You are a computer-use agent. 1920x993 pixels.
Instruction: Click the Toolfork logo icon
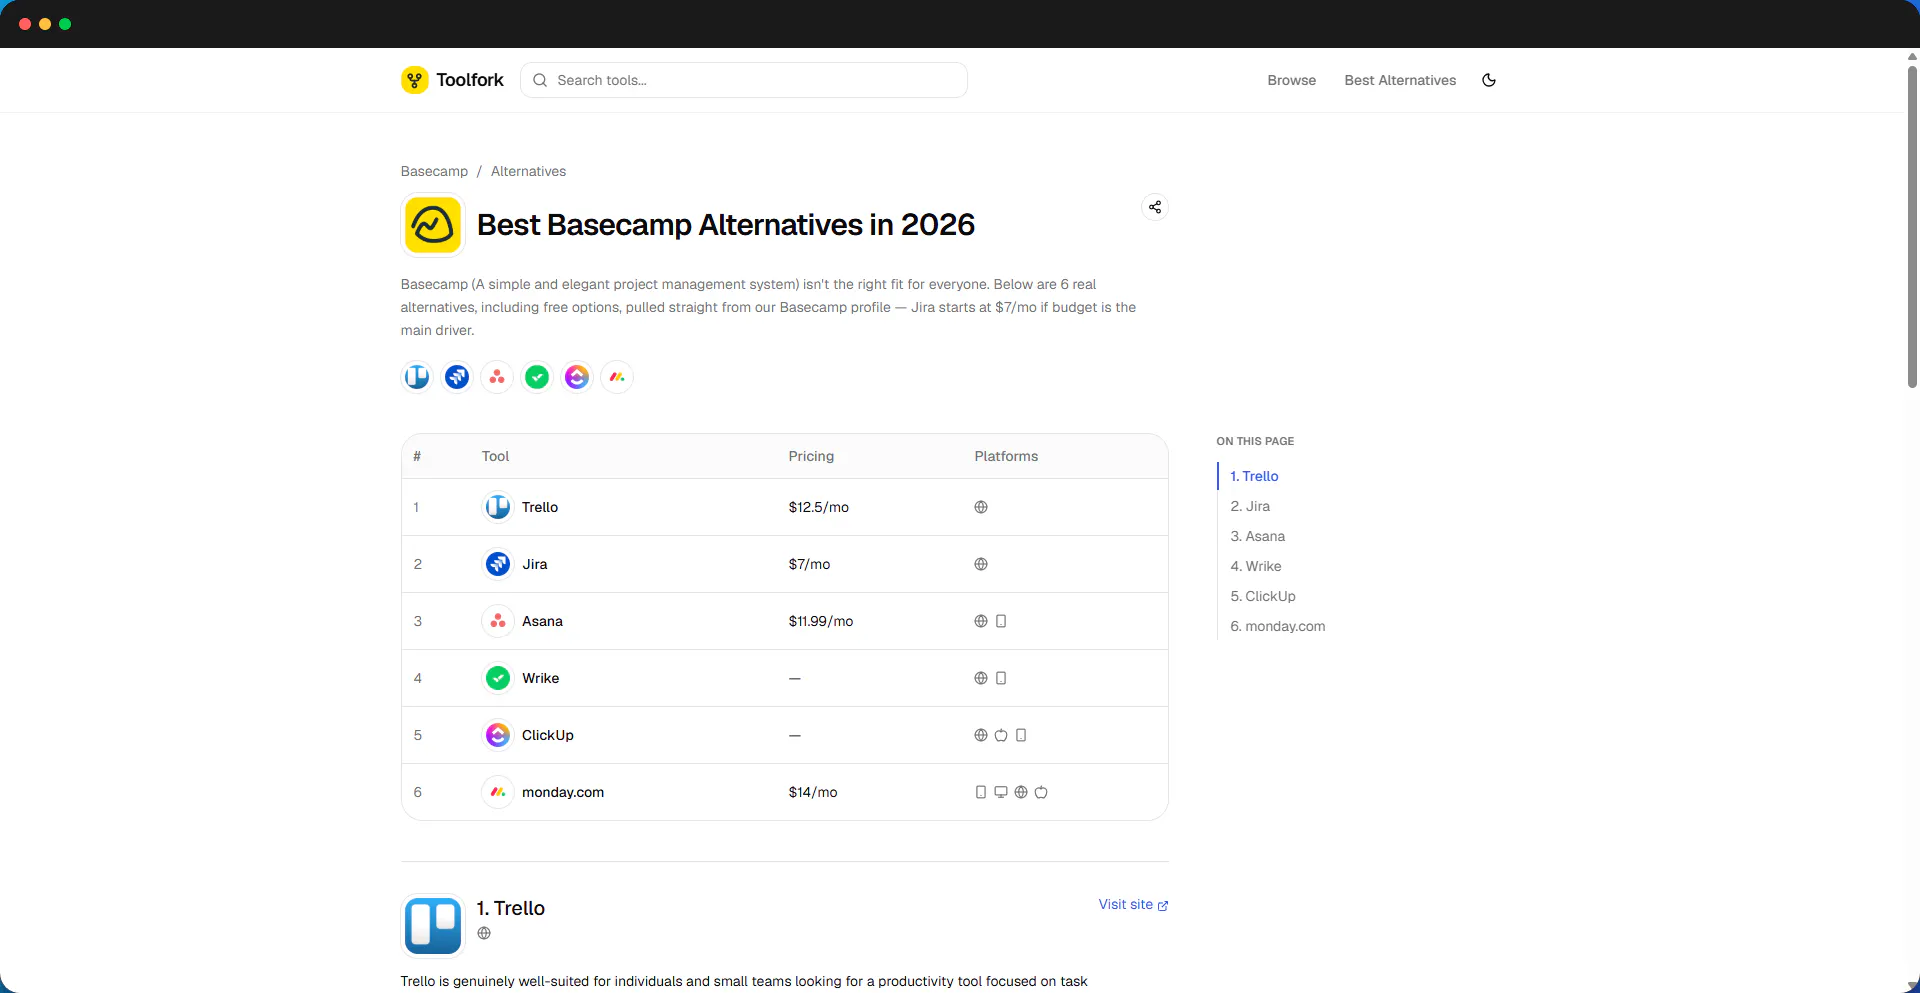pyautogui.click(x=414, y=80)
